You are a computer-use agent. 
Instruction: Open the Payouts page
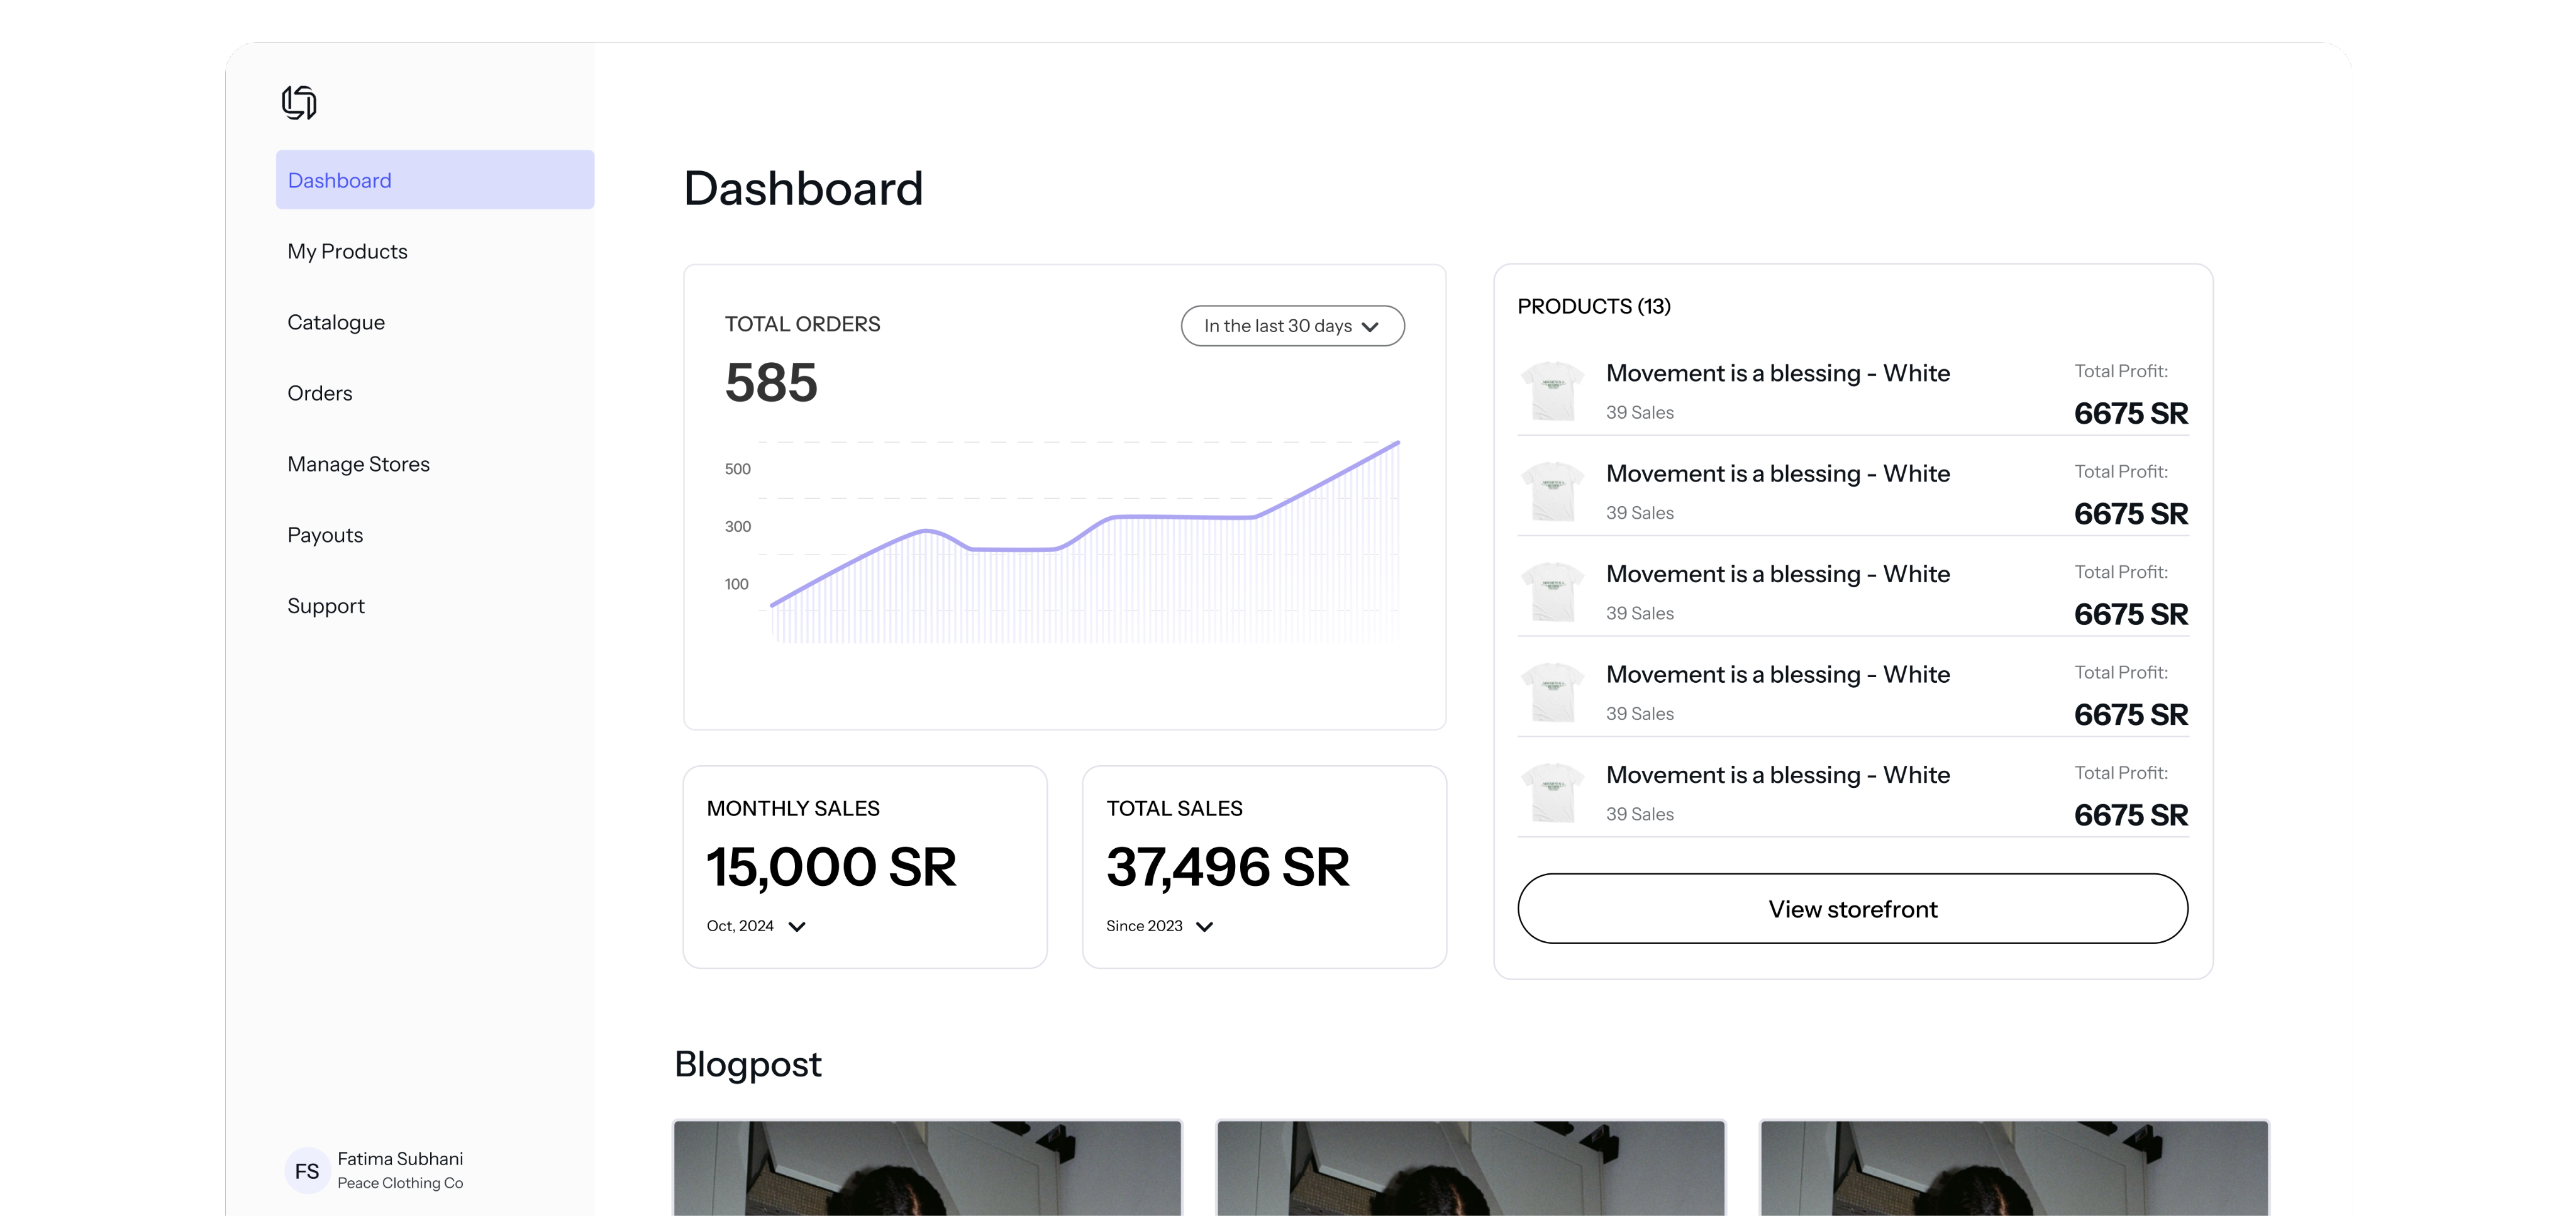[325, 535]
